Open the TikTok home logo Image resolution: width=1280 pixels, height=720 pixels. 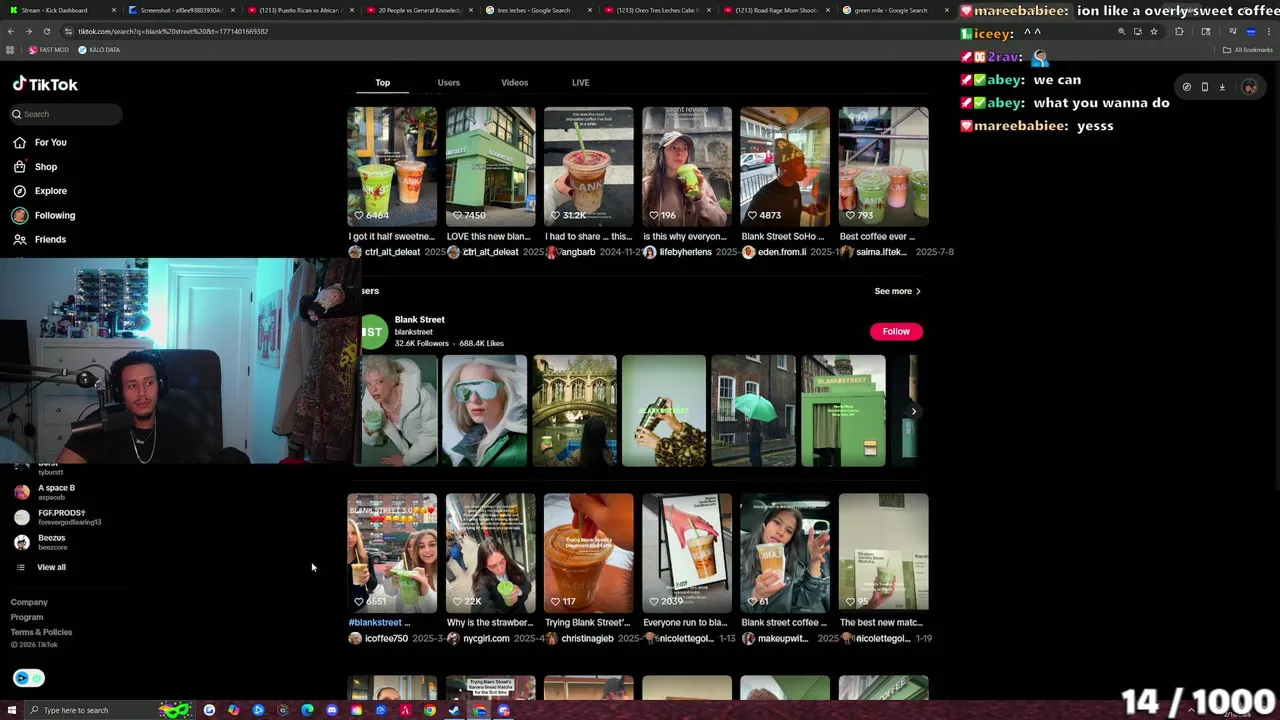tap(45, 85)
